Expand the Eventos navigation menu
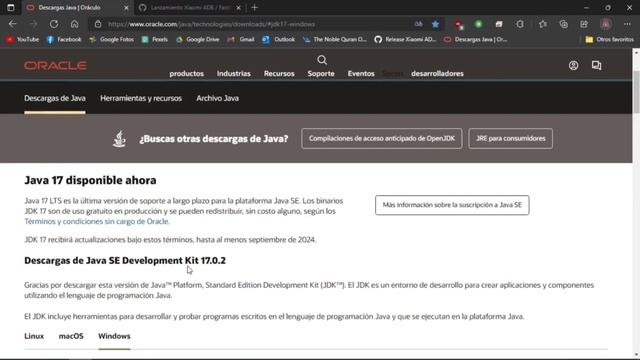This screenshot has height=360, width=640. [361, 73]
